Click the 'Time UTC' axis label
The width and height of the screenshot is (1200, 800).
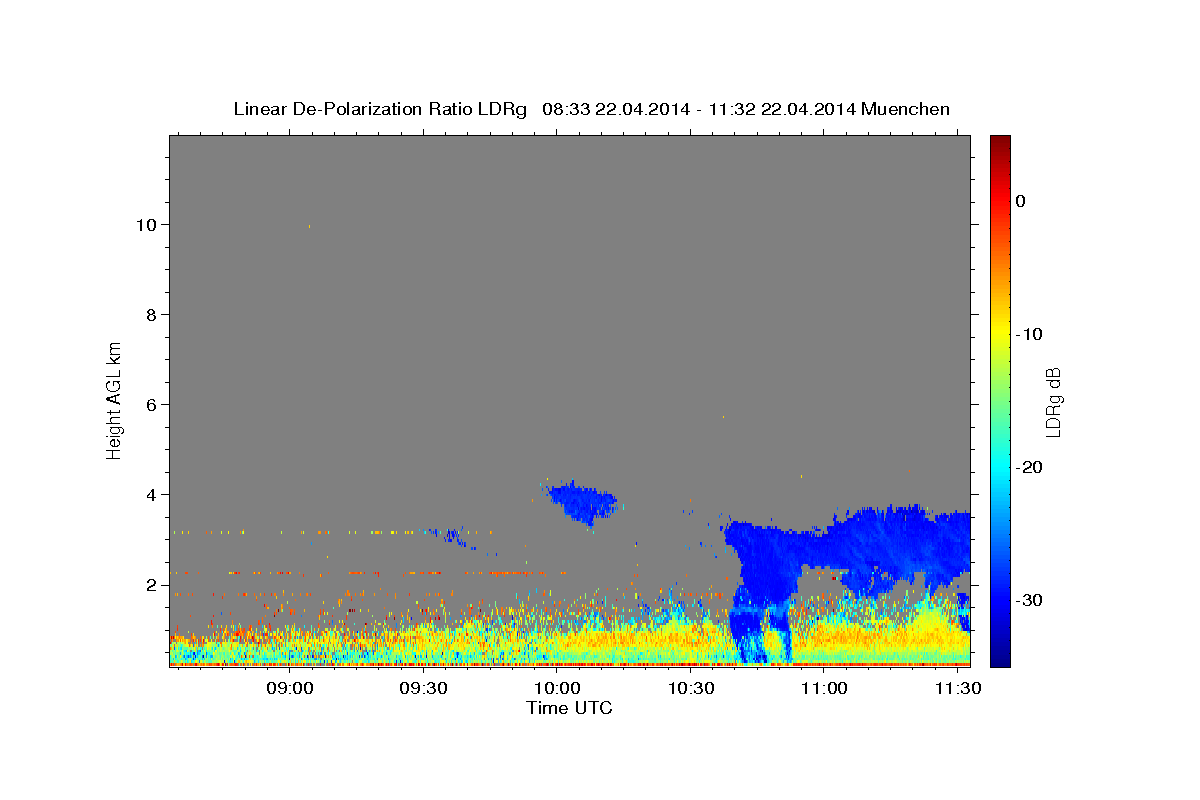coord(569,708)
